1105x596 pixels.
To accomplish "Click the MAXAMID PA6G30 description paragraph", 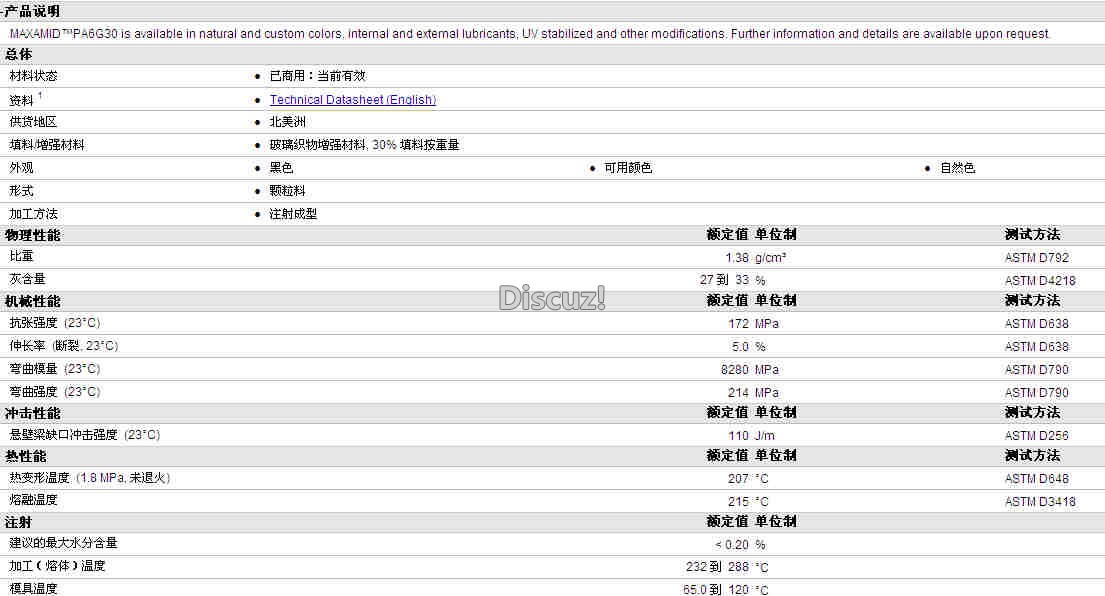I will (x=530, y=33).
